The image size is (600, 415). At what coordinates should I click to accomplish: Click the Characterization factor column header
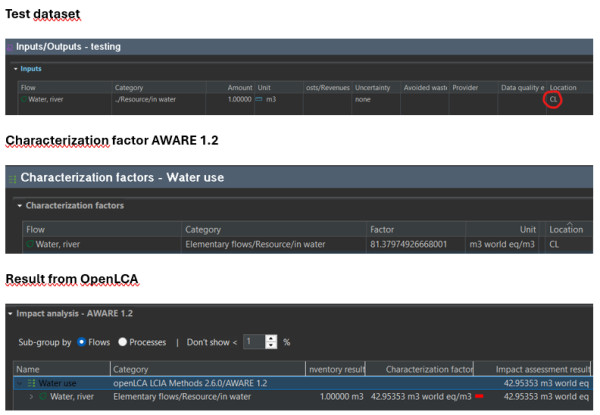pyautogui.click(x=429, y=369)
